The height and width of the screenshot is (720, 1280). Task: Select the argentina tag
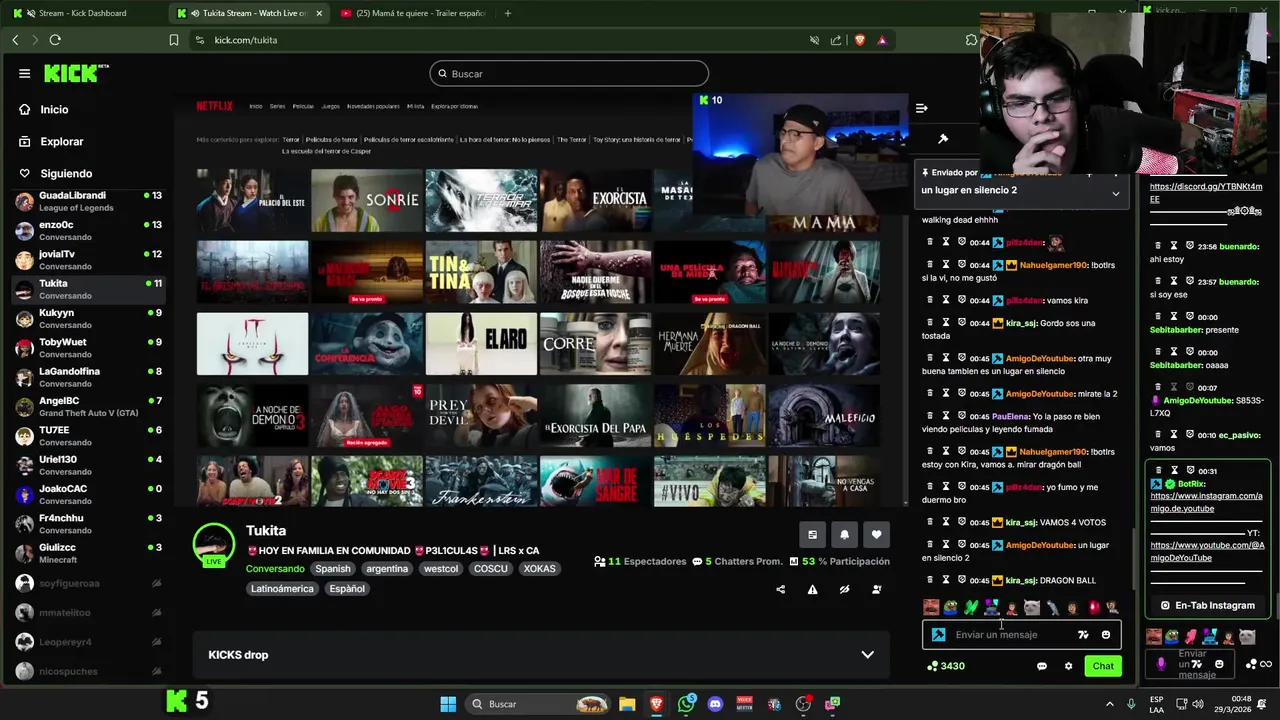387,568
